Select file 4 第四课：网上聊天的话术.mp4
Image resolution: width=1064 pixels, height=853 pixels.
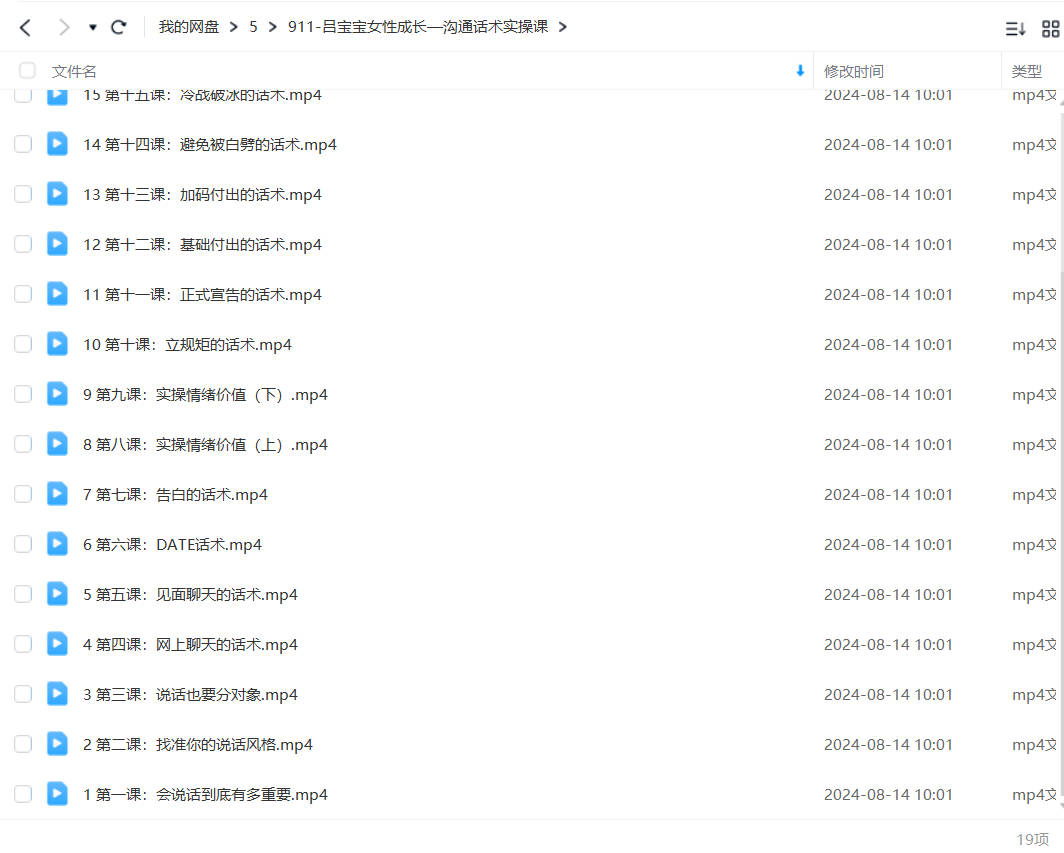191,645
